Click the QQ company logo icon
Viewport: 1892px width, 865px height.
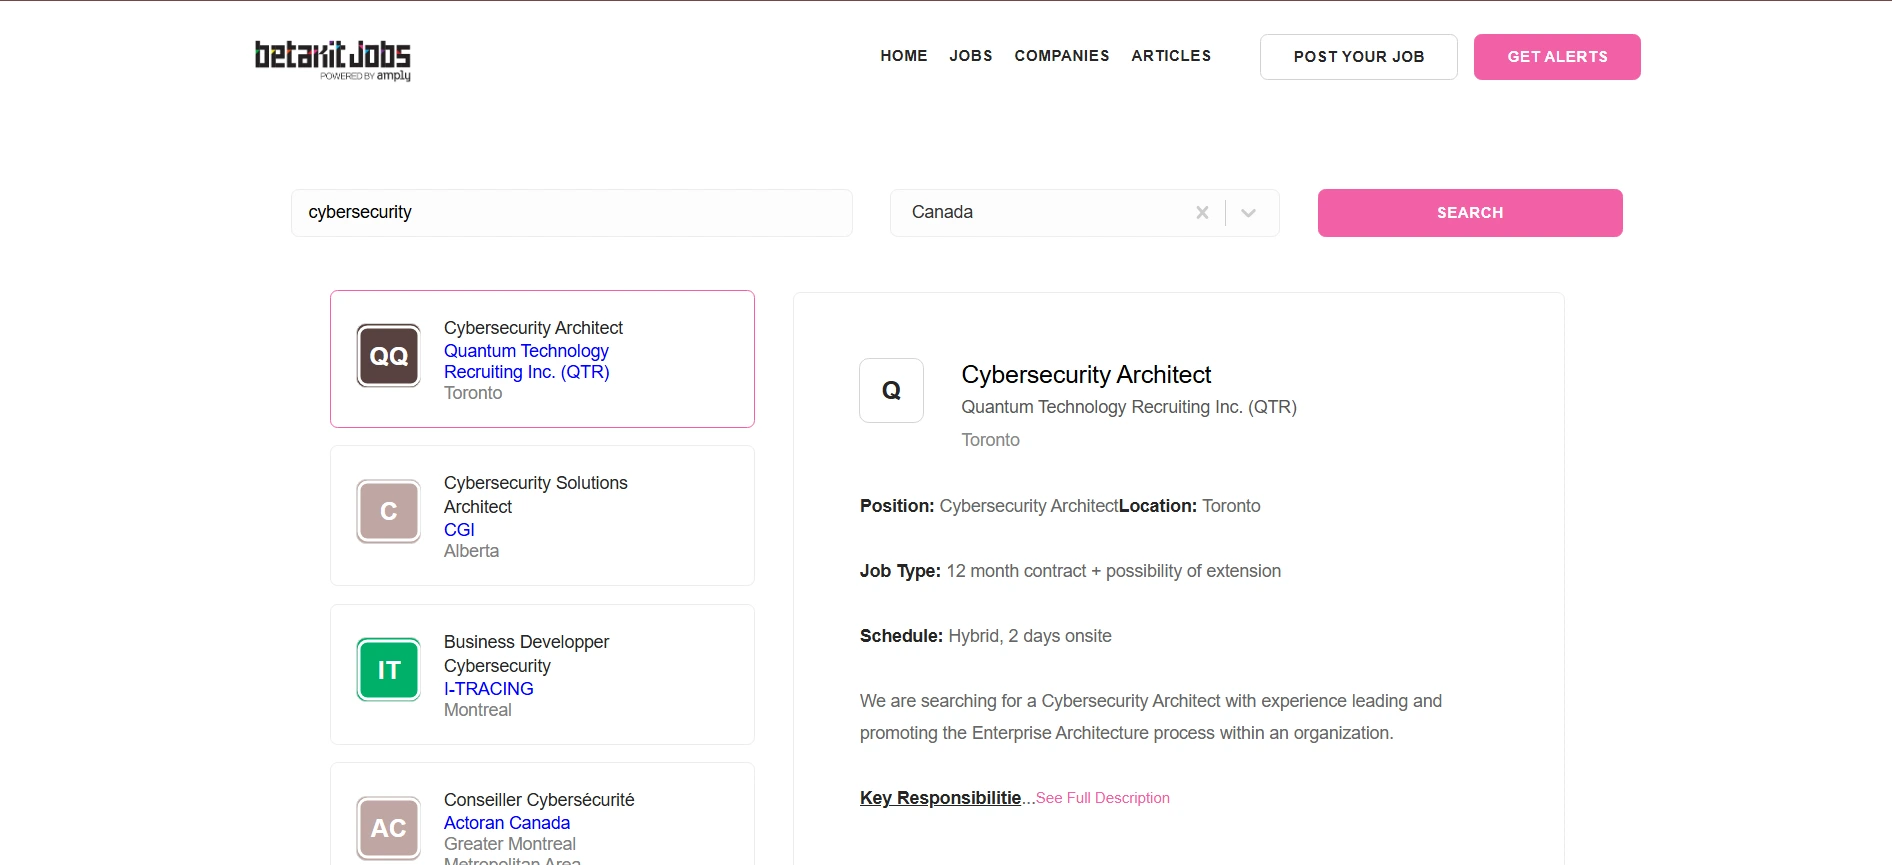[389, 355]
